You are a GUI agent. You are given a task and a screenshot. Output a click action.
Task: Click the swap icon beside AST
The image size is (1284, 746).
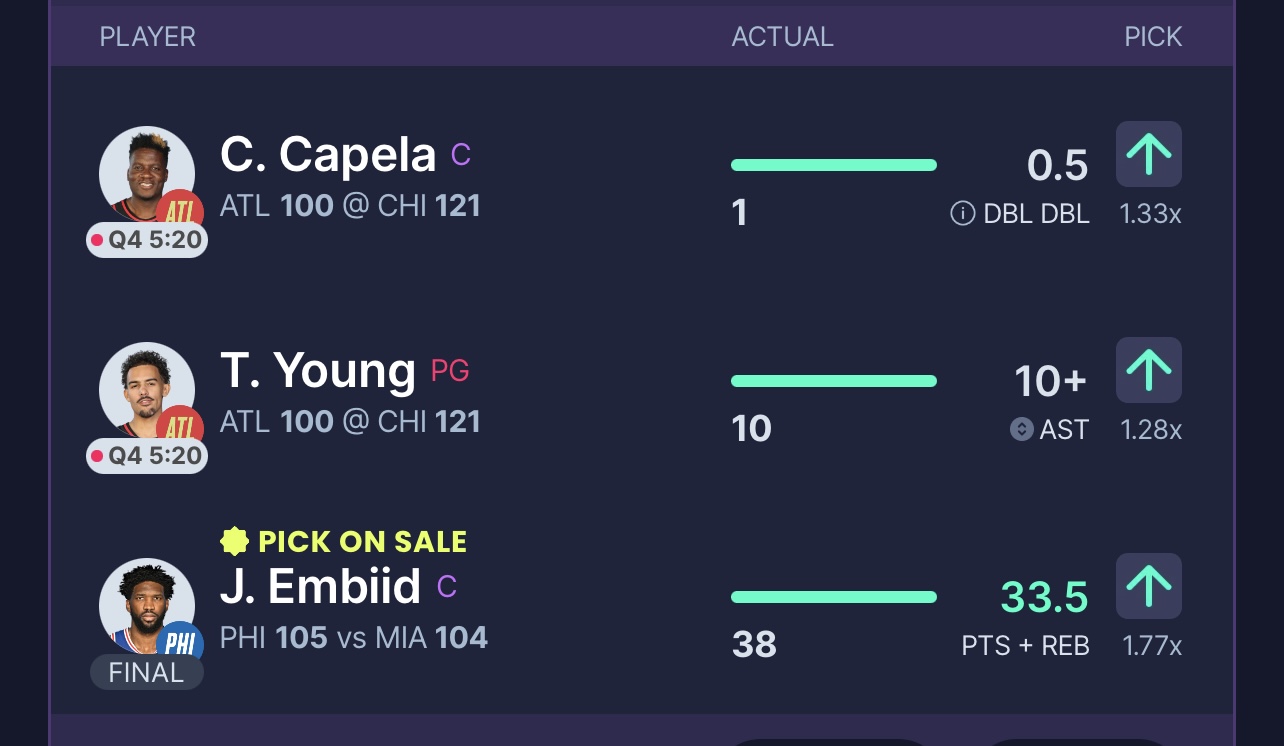pos(1021,429)
